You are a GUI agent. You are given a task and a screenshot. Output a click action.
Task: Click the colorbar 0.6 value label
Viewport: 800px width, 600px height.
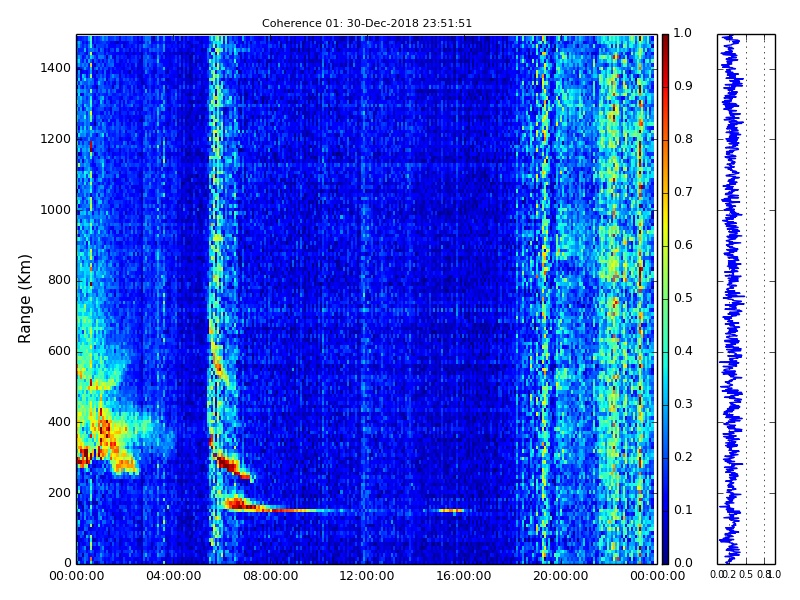click(683, 245)
